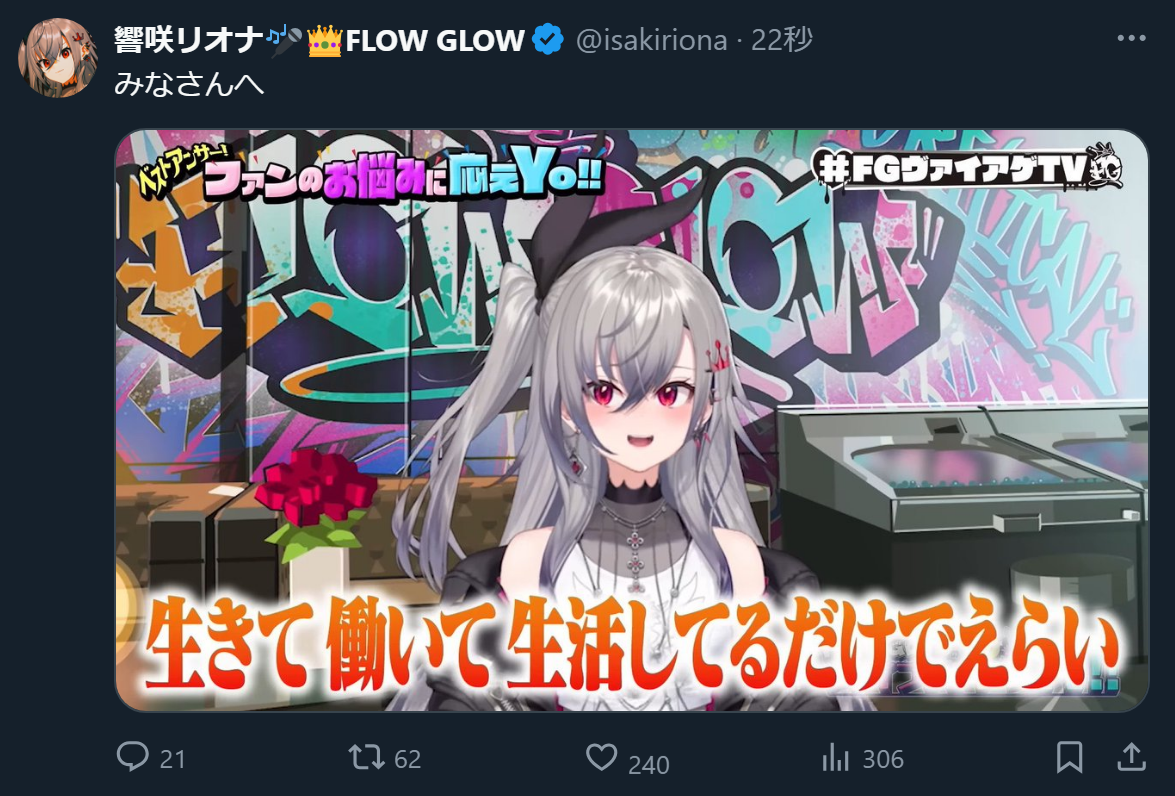
Task: Open the share upload icon
Action: (x=1132, y=757)
